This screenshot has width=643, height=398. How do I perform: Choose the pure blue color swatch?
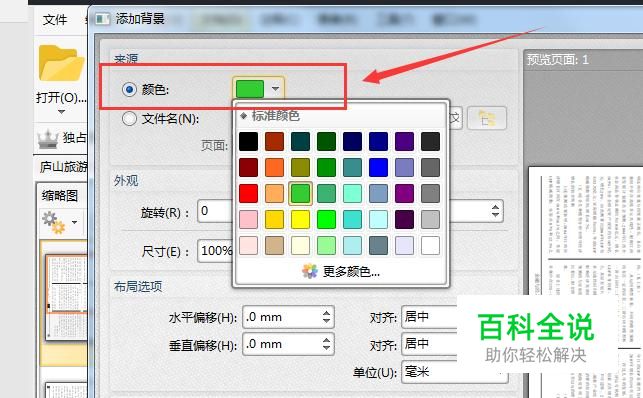click(378, 168)
